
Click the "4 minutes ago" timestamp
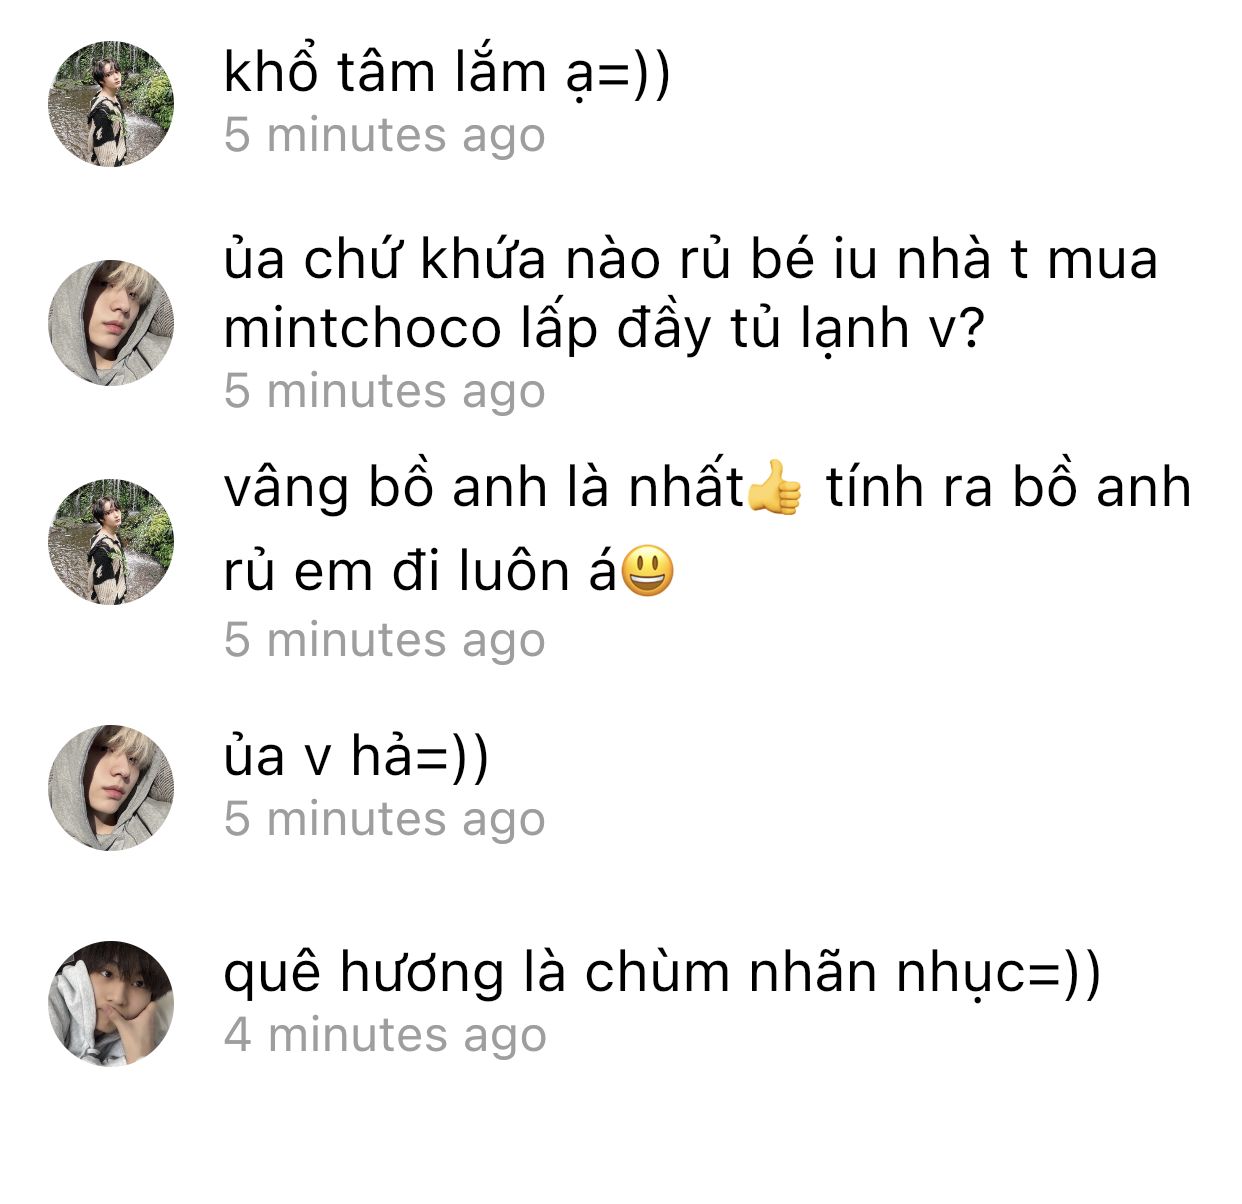point(385,1035)
